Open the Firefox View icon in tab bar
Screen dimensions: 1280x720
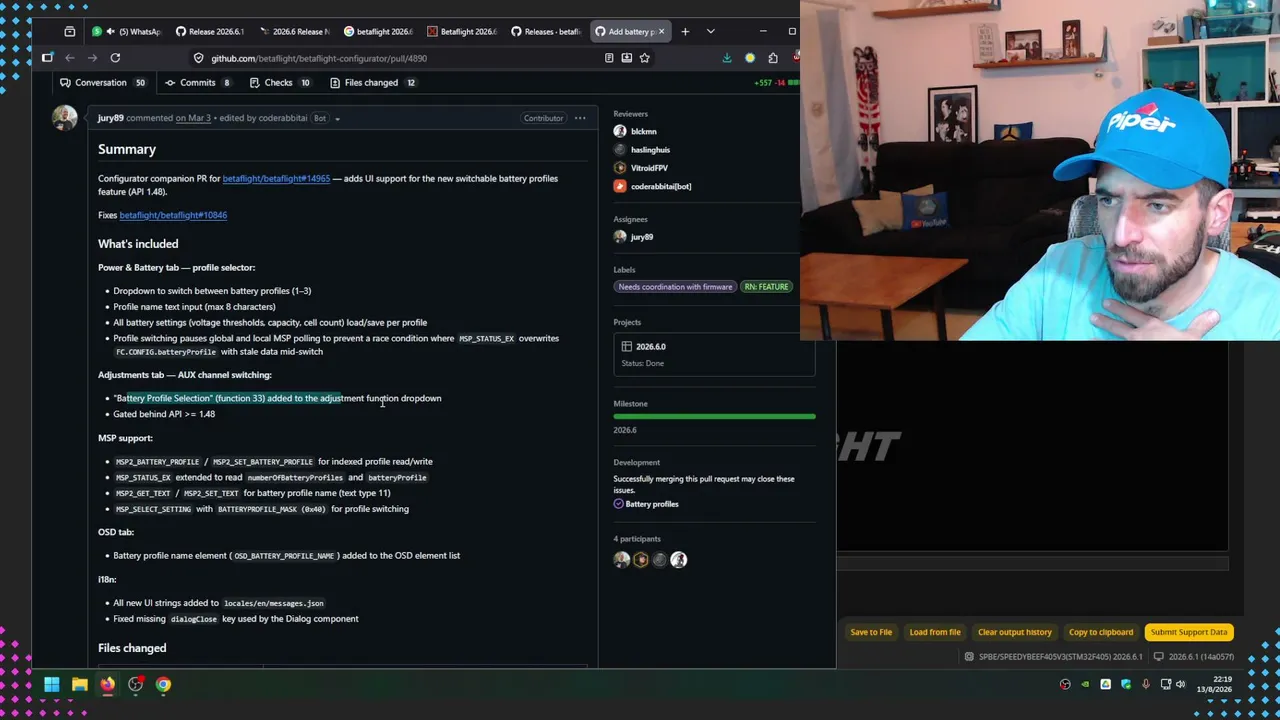(x=69, y=31)
